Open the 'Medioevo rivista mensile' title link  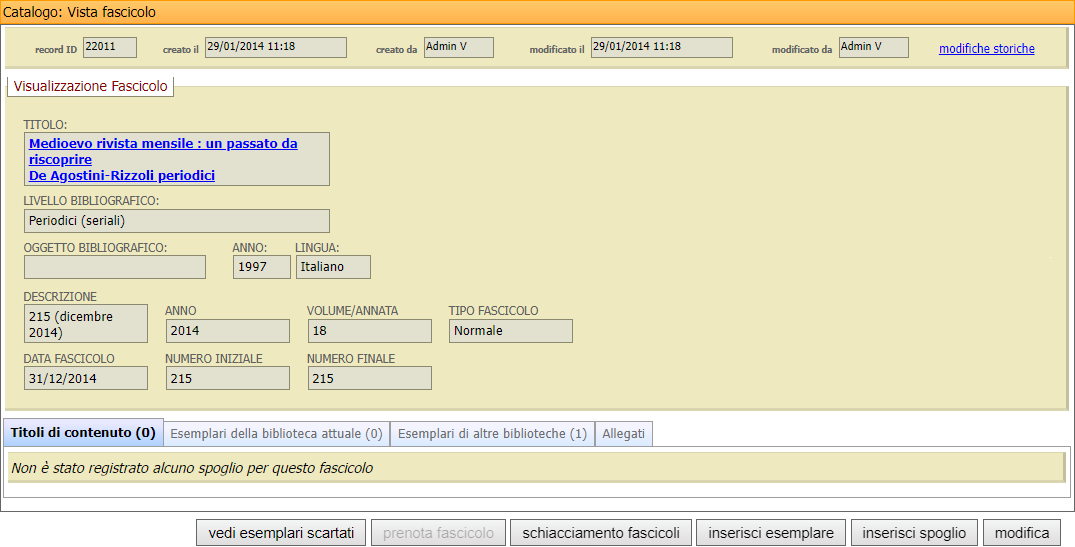(x=163, y=144)
